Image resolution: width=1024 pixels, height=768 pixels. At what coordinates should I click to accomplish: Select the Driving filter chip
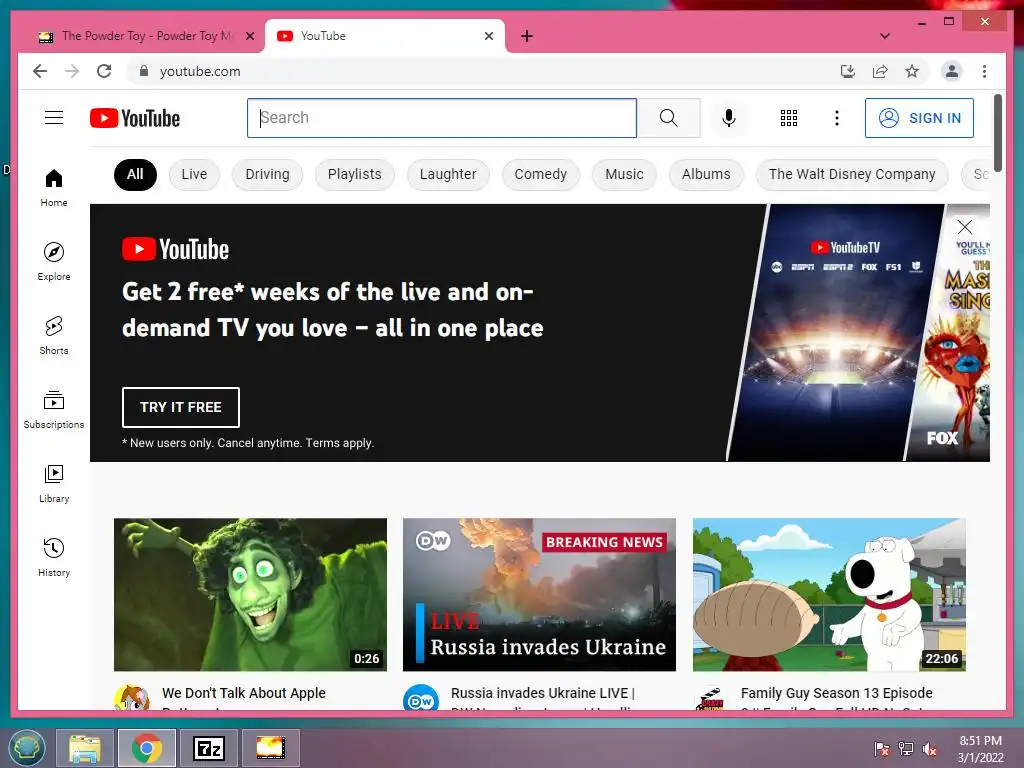point(267,174)
